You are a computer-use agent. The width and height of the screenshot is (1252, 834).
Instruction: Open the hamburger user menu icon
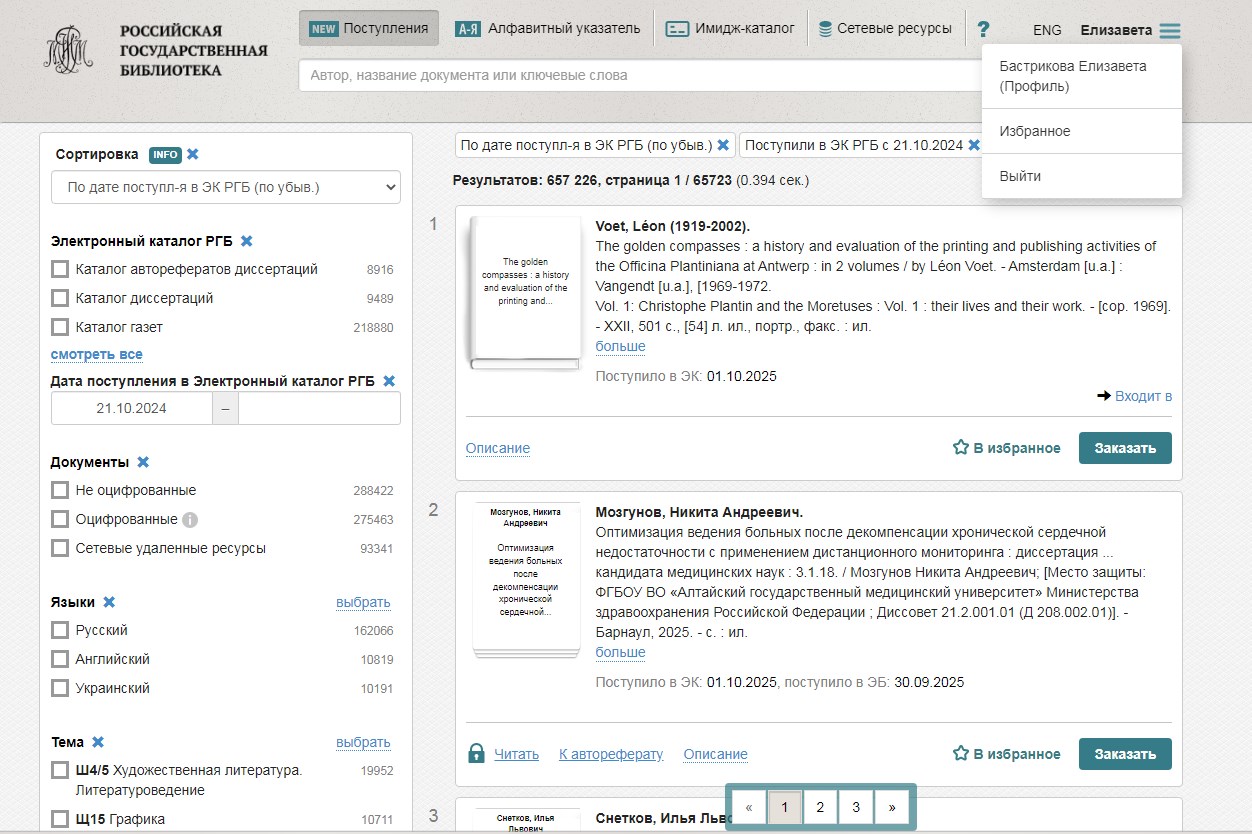pyautogui.click(x=1169, y=31)
